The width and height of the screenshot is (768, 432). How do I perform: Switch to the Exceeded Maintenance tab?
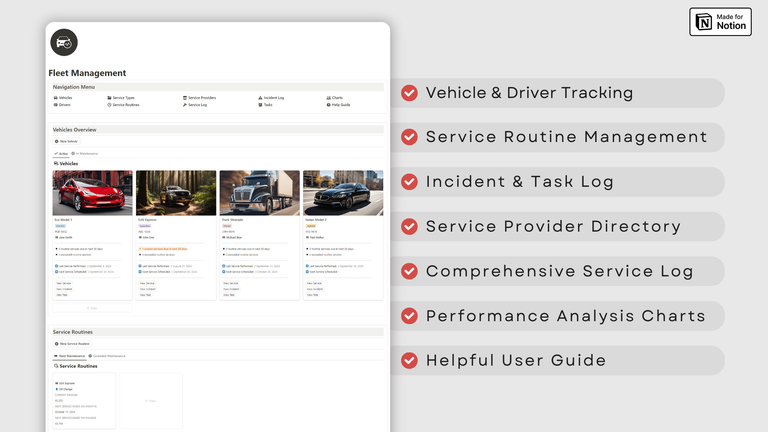click(114, 355)
